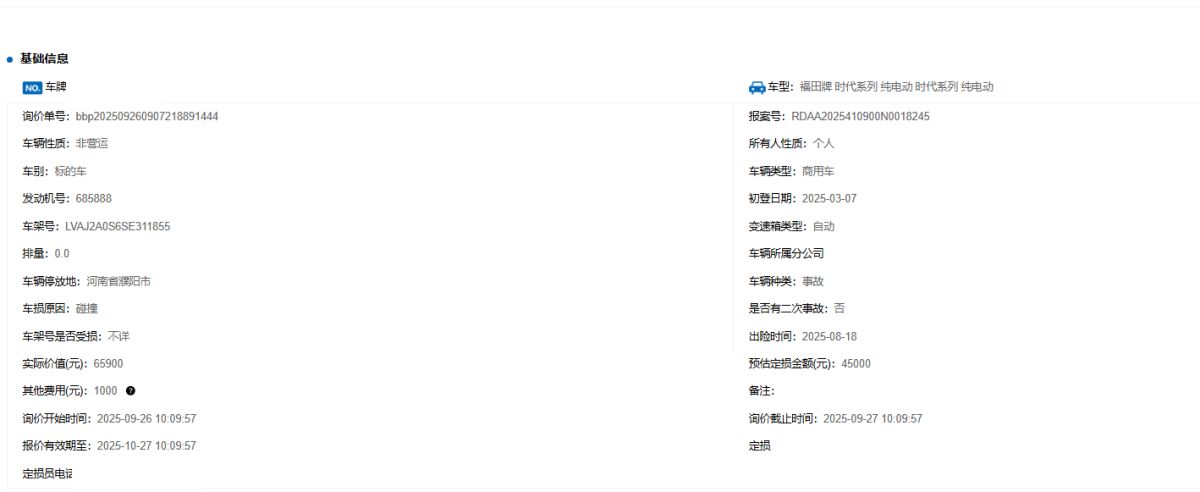Click the 报价有效期至 date value
Viewport: 1200px width, 492px height.
tap(146, 446)
